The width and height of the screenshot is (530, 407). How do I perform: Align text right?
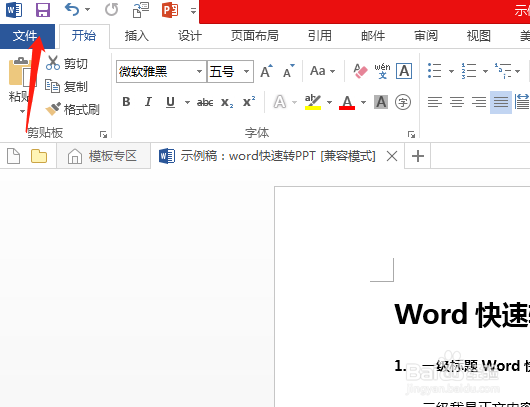pyautogui.click(x=479, y=102)
